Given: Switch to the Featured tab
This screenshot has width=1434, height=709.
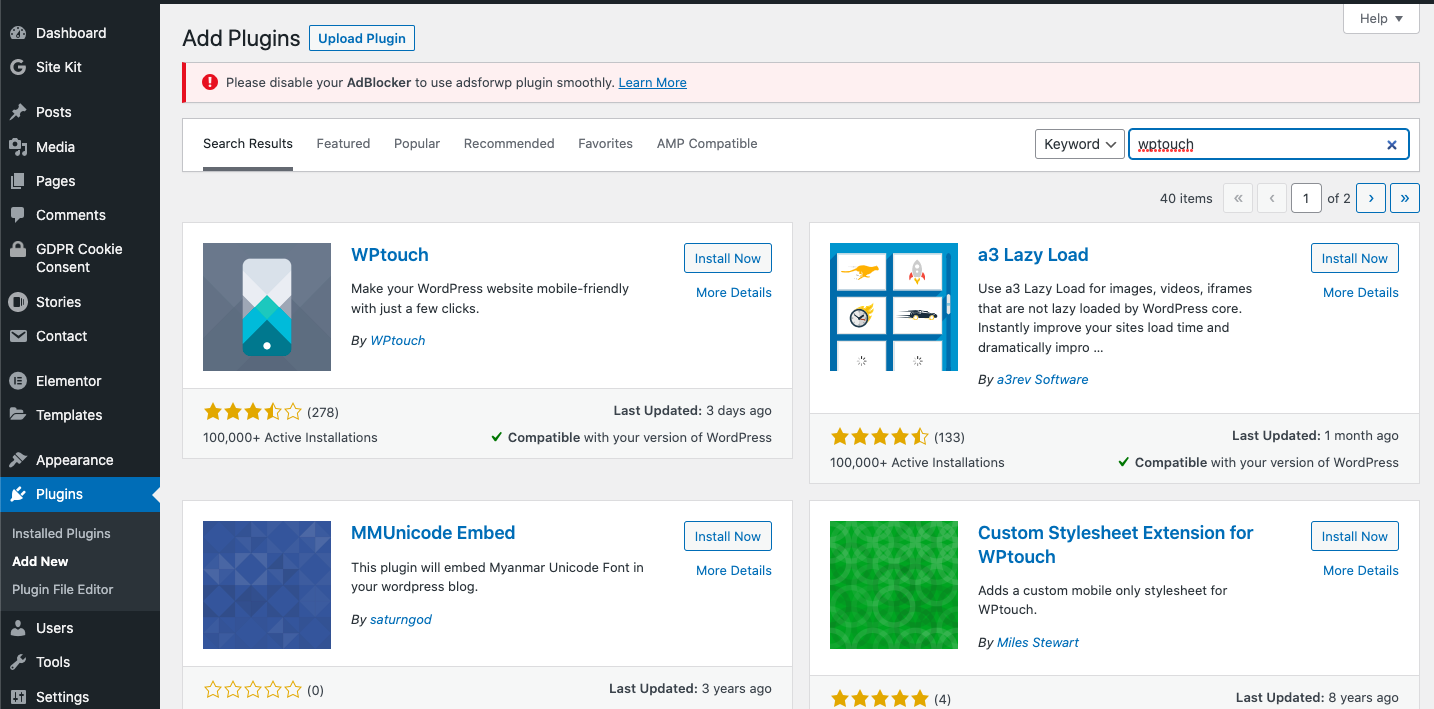Looking at the screenshot, I should [343, 144].
